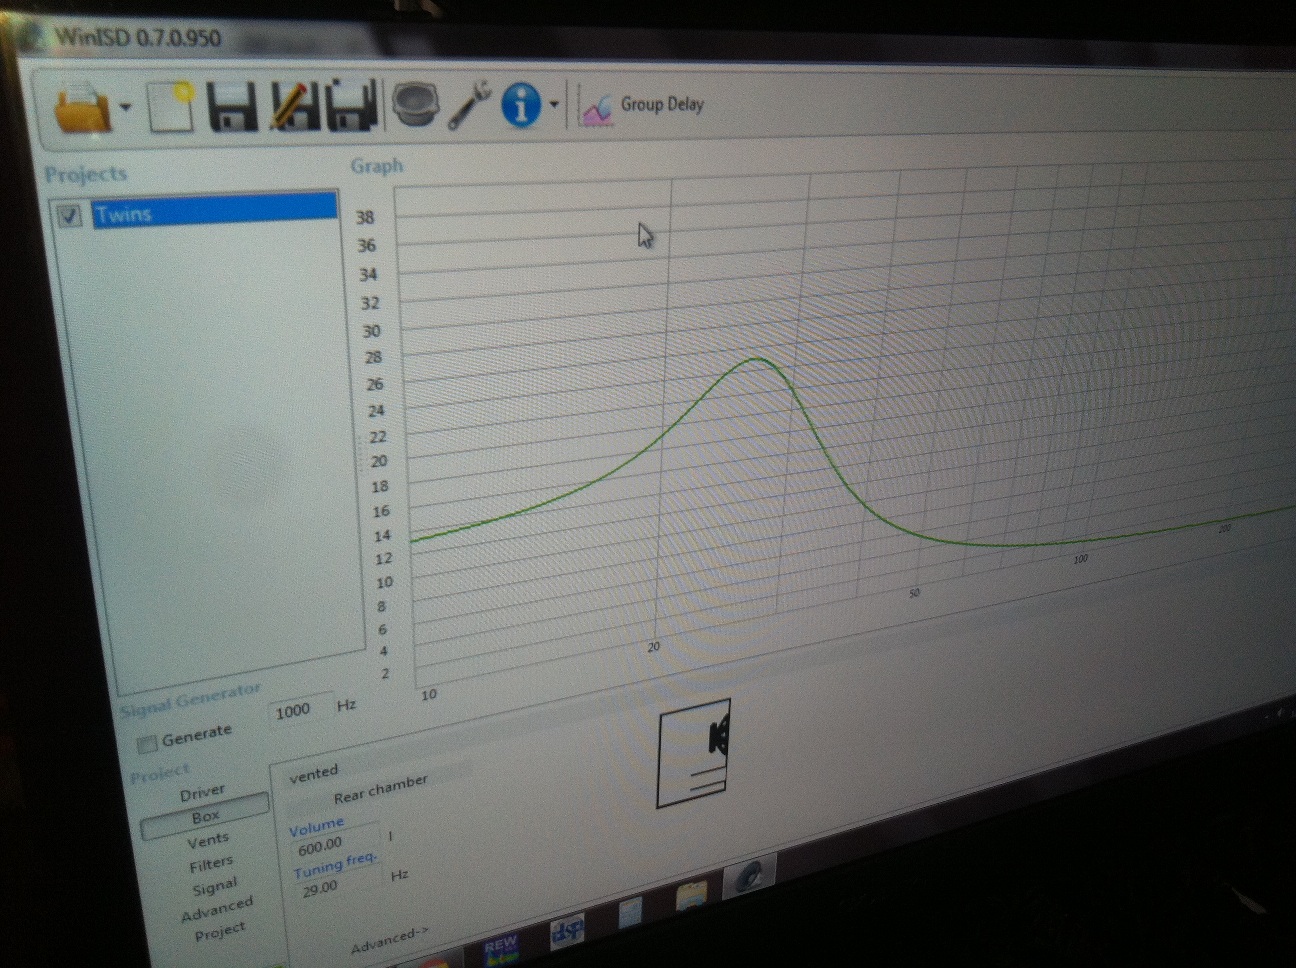Screen dimensions: 1296x968
Task: Open the driver editor speaker icon
Action: (415, 104)
